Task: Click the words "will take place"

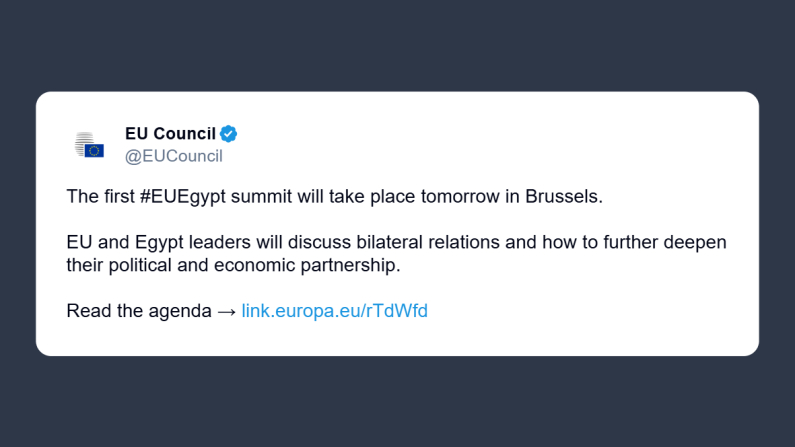Action: pos(341,196)
